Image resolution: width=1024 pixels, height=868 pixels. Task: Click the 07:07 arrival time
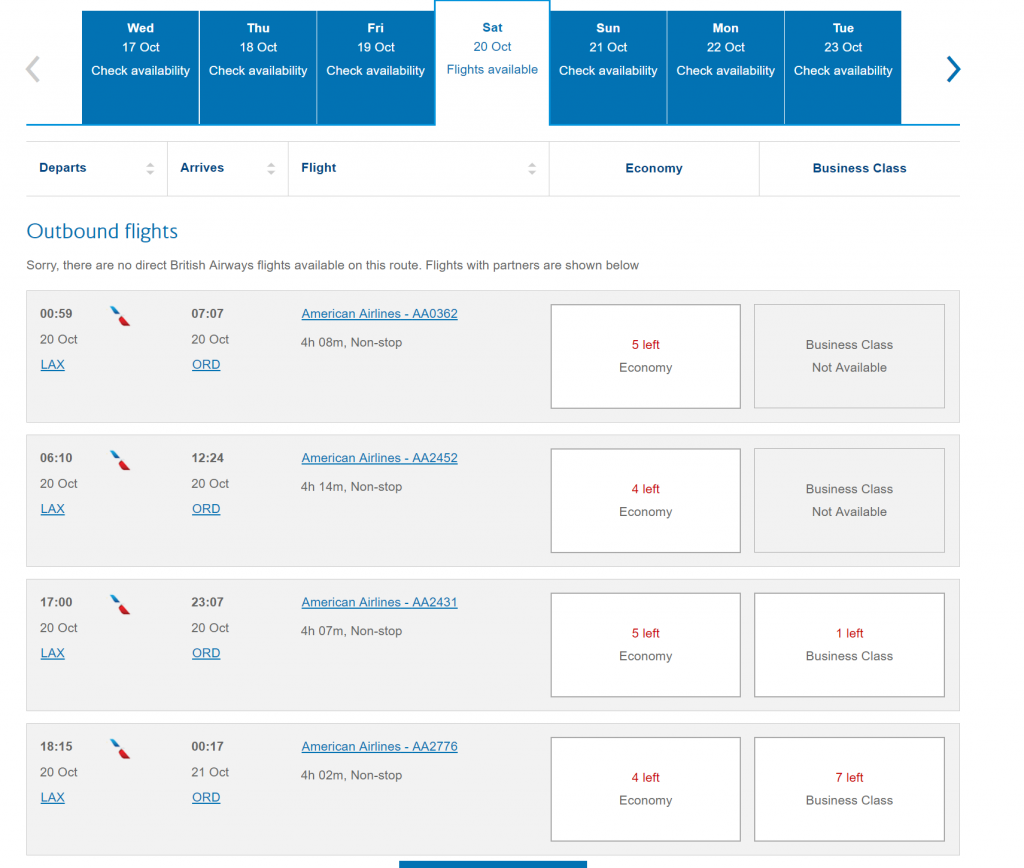(x=207, y=313)
